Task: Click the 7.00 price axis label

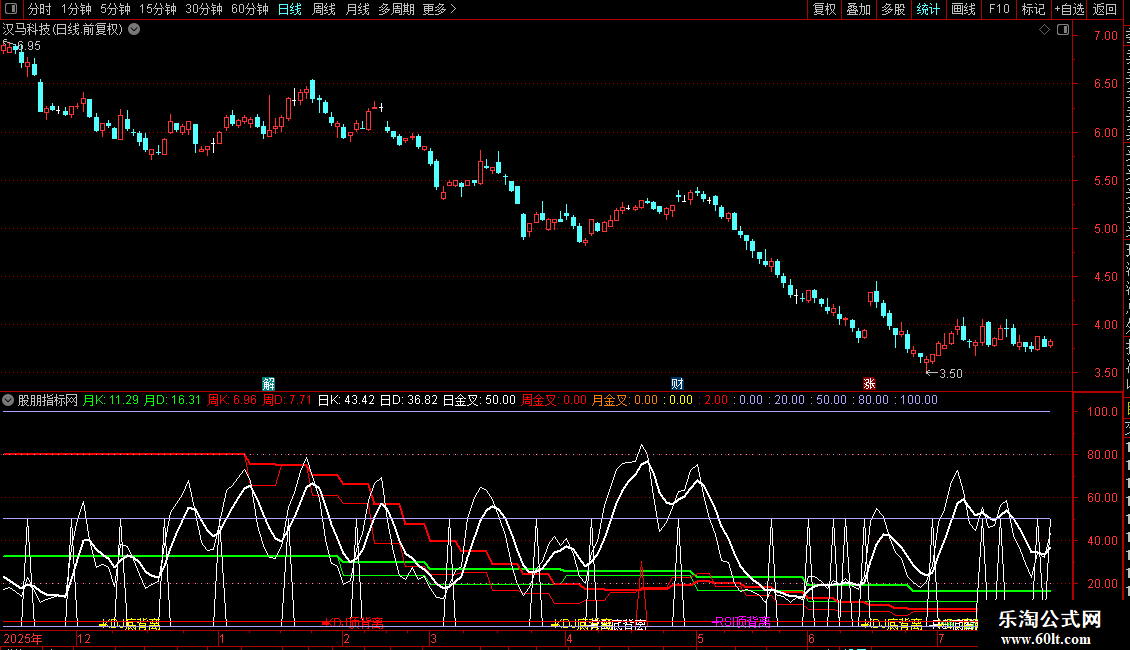Action: tap(1105, 36)
